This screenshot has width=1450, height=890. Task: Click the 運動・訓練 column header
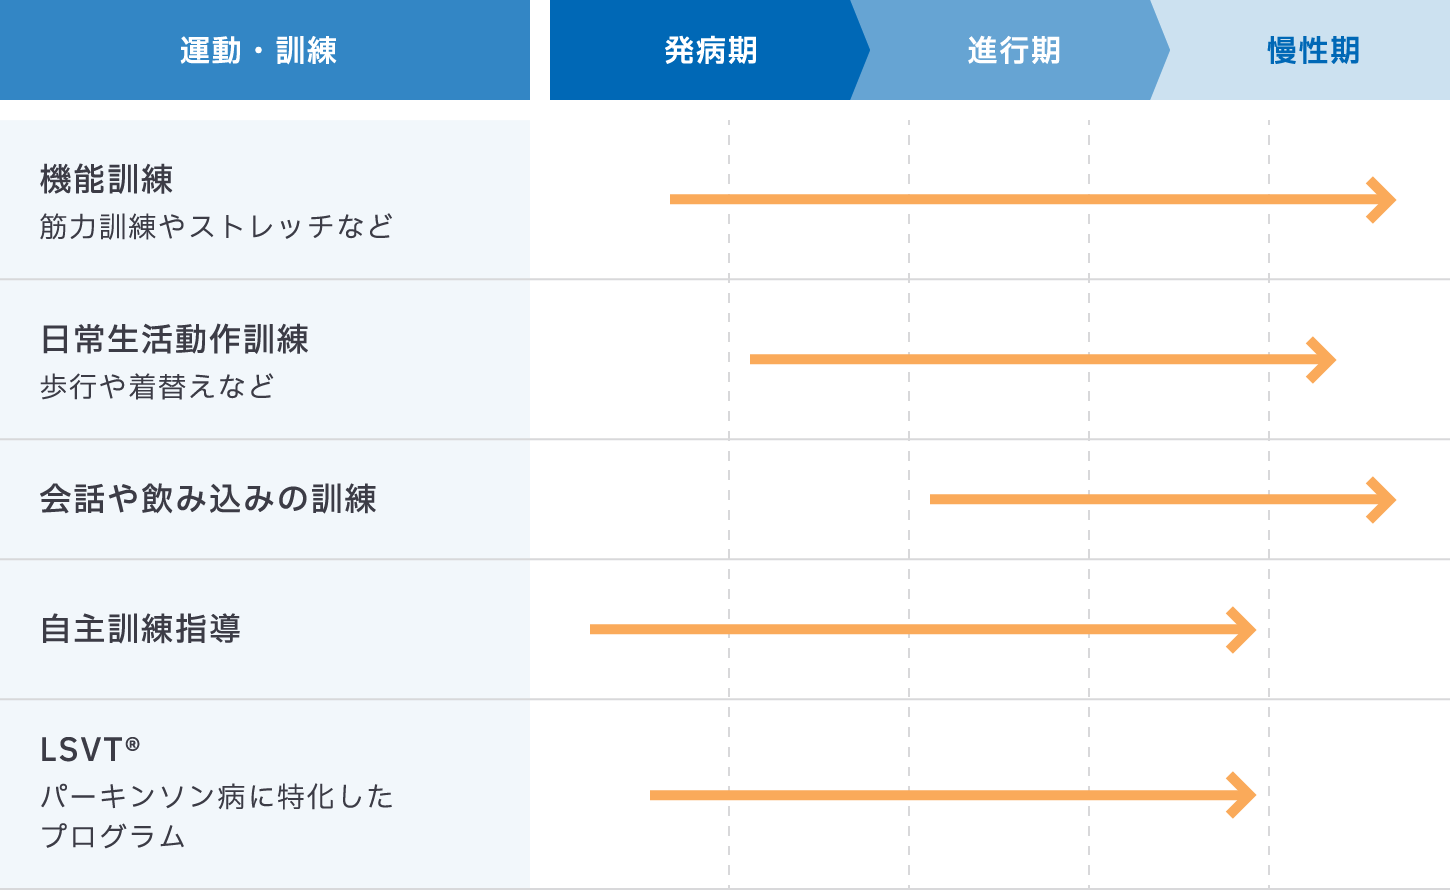258,50
